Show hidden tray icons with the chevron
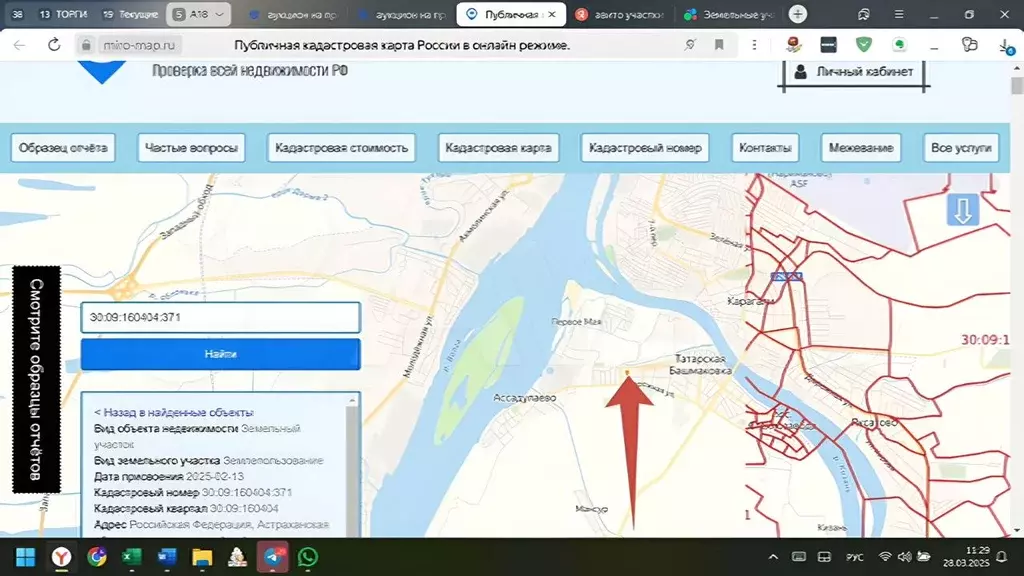Image resolution: width=1024 pixels, height=576 pixels. tap(773, 557)
